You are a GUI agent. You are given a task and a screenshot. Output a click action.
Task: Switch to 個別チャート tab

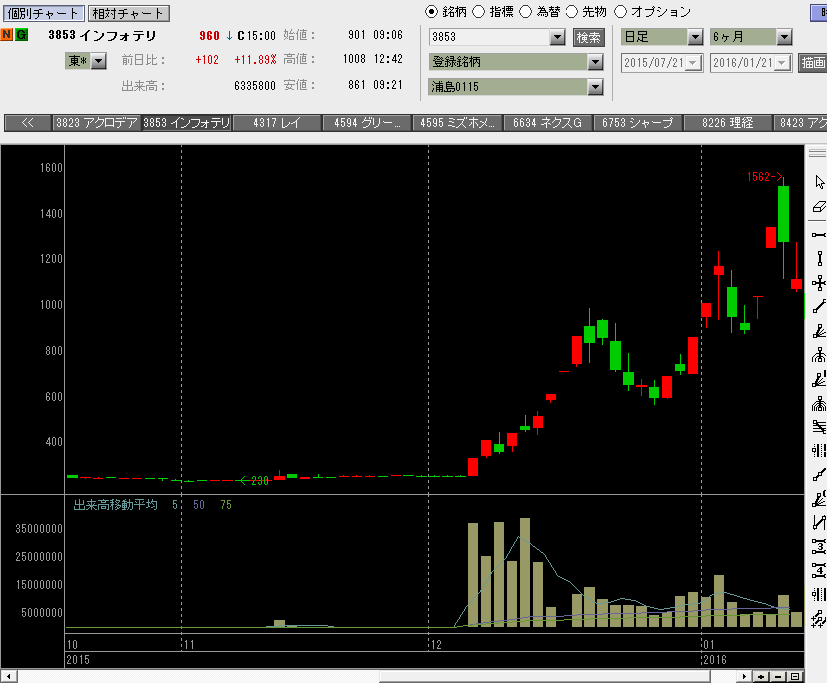(43, 13)
